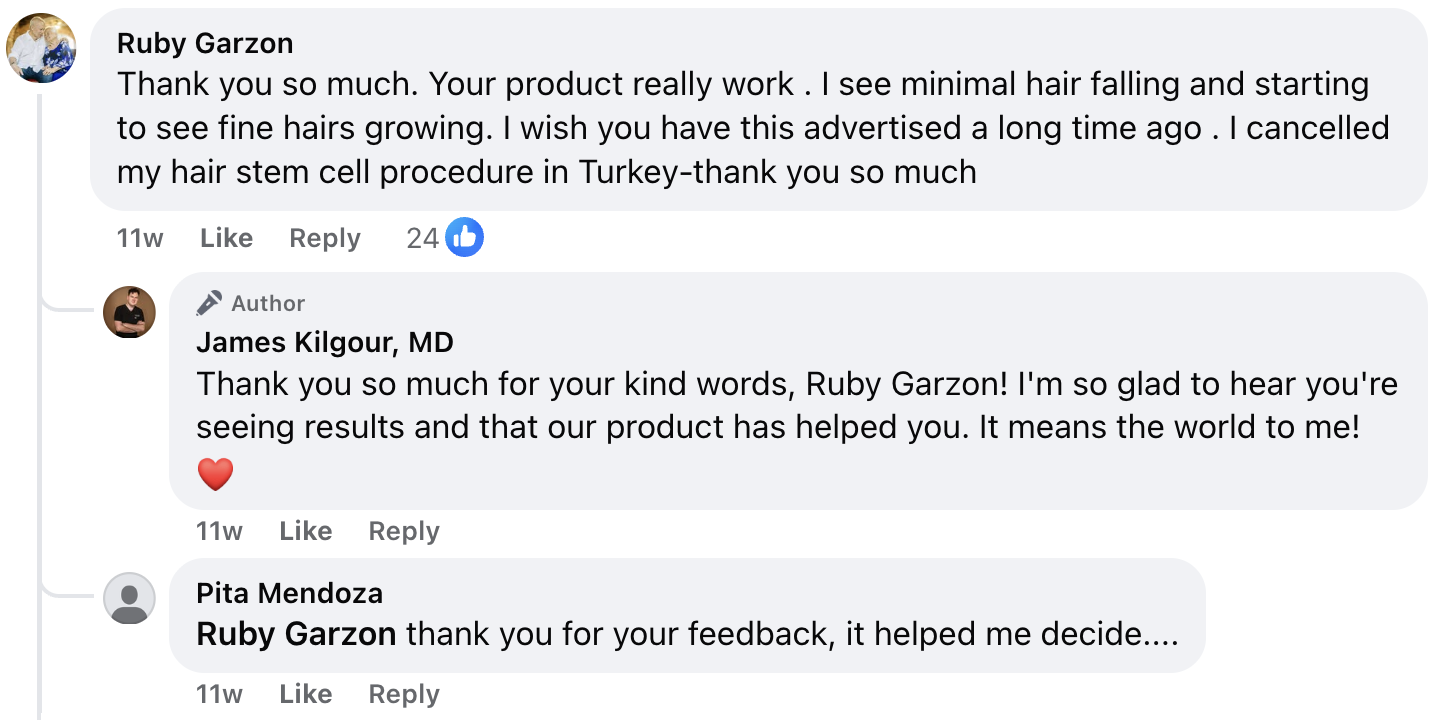Like Pita Mendoza's comment
Screen dimensions: 1442x720
point(306,693)
